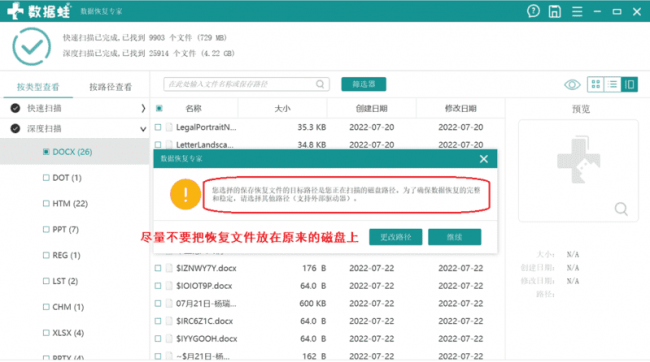Switch to 按类型查看 tab
This screenshot has width=650, height=362.
pyautogui.click(x=38, y=87)
